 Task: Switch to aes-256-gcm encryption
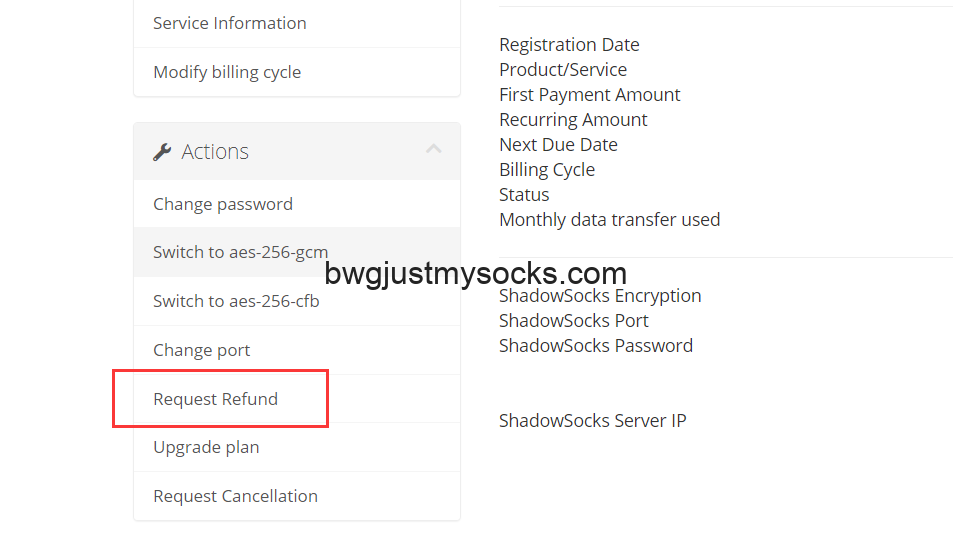240,252
